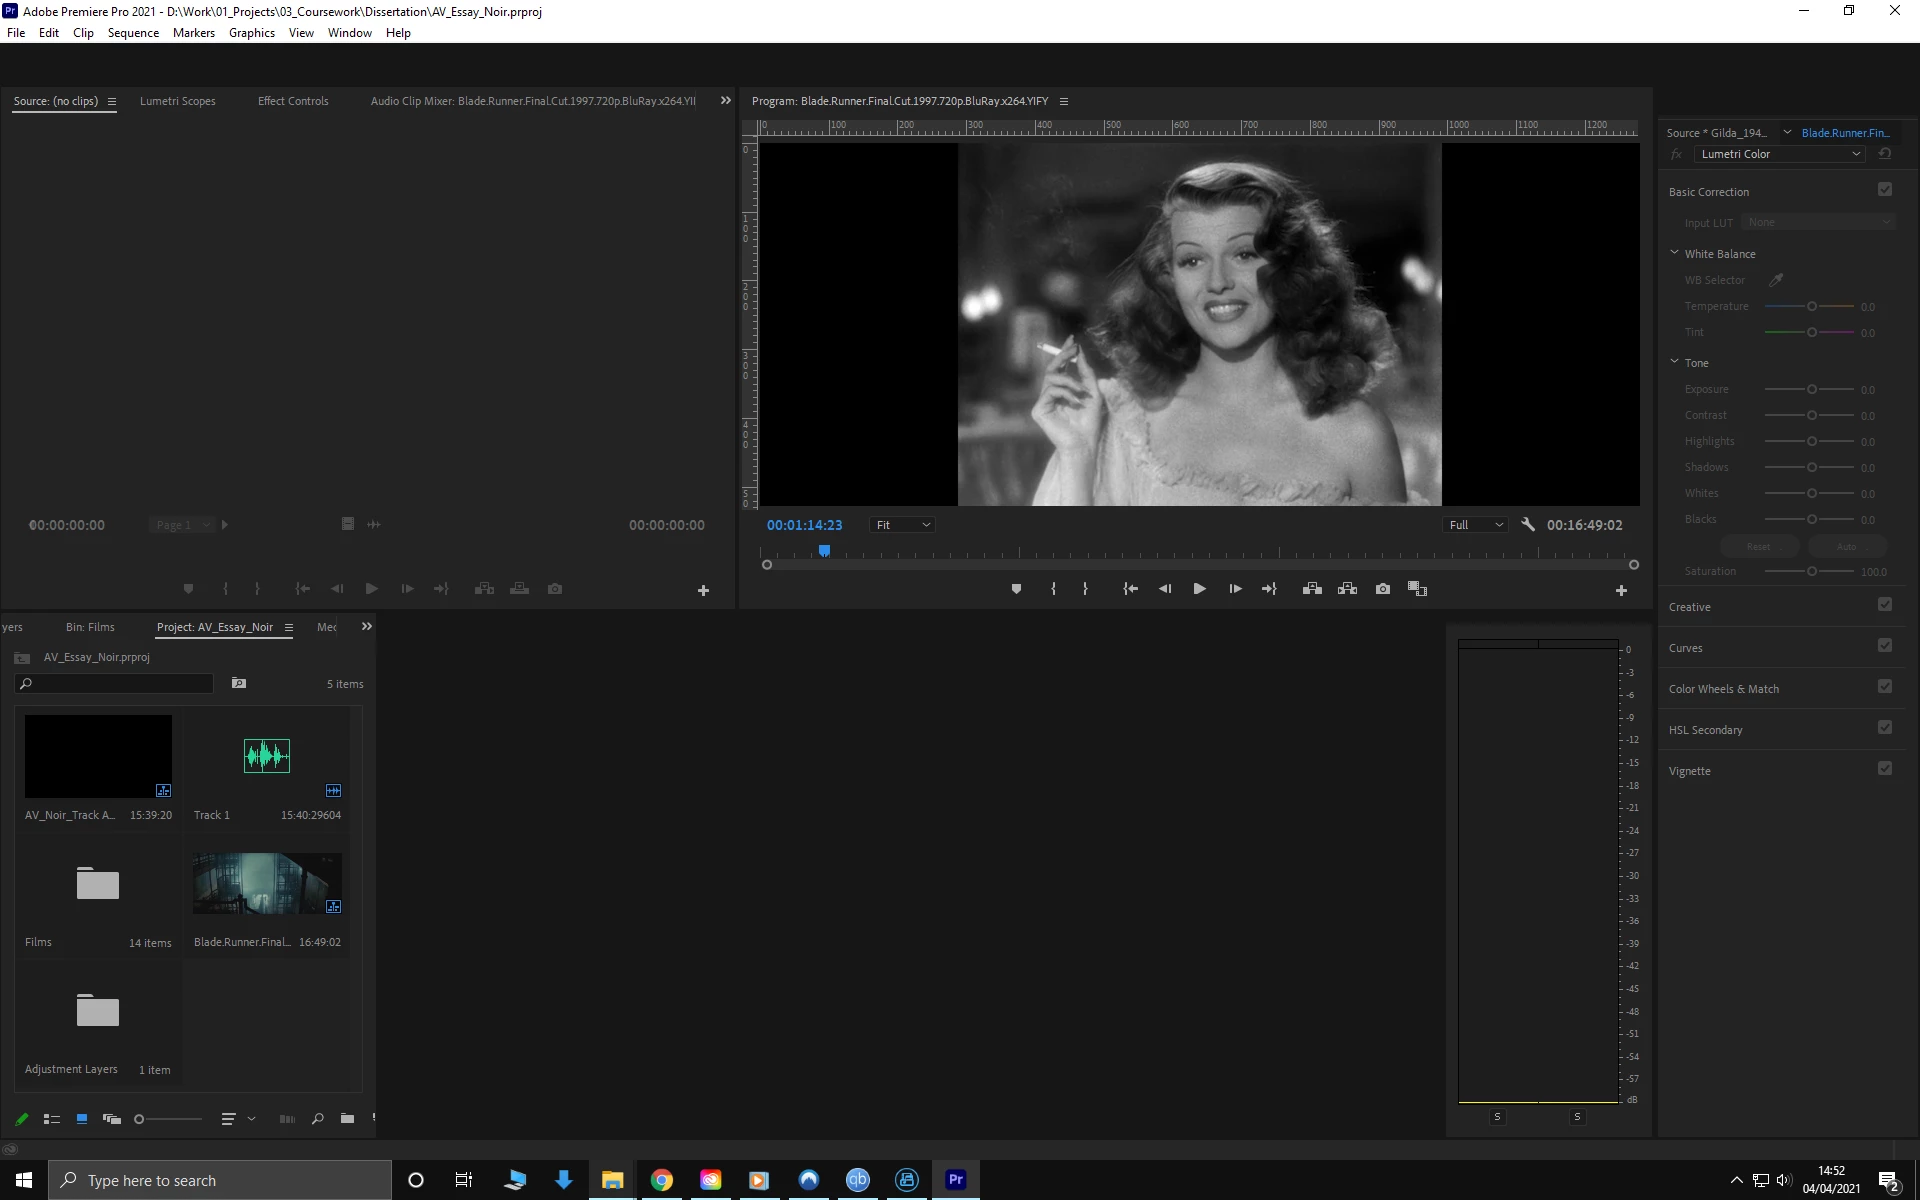Click the Add Marker icon in Program monitor
Viewport: 1920px width, 1200px height.
point(1016,589)
